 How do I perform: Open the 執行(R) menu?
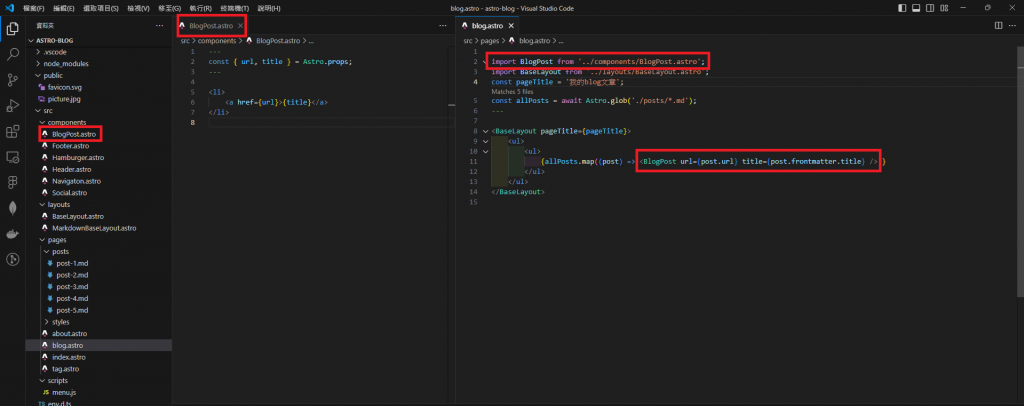click(x=200, y=8)
